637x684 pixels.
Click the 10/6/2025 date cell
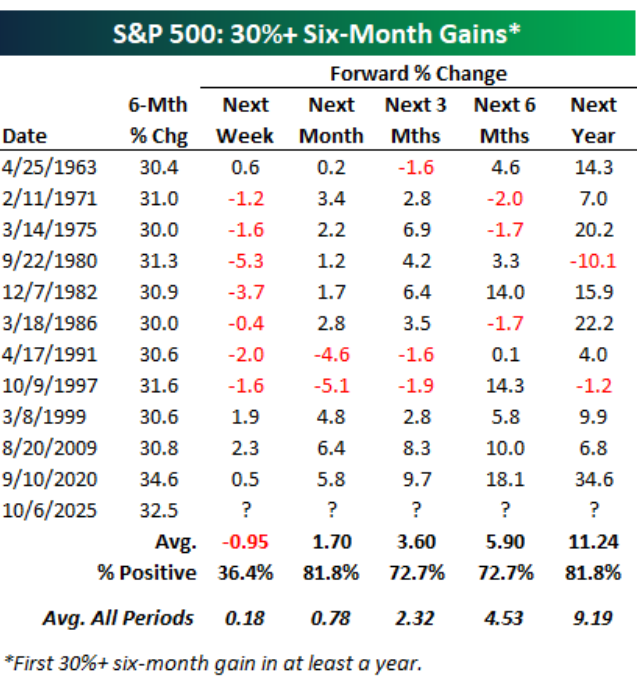(x=50, y=514)
